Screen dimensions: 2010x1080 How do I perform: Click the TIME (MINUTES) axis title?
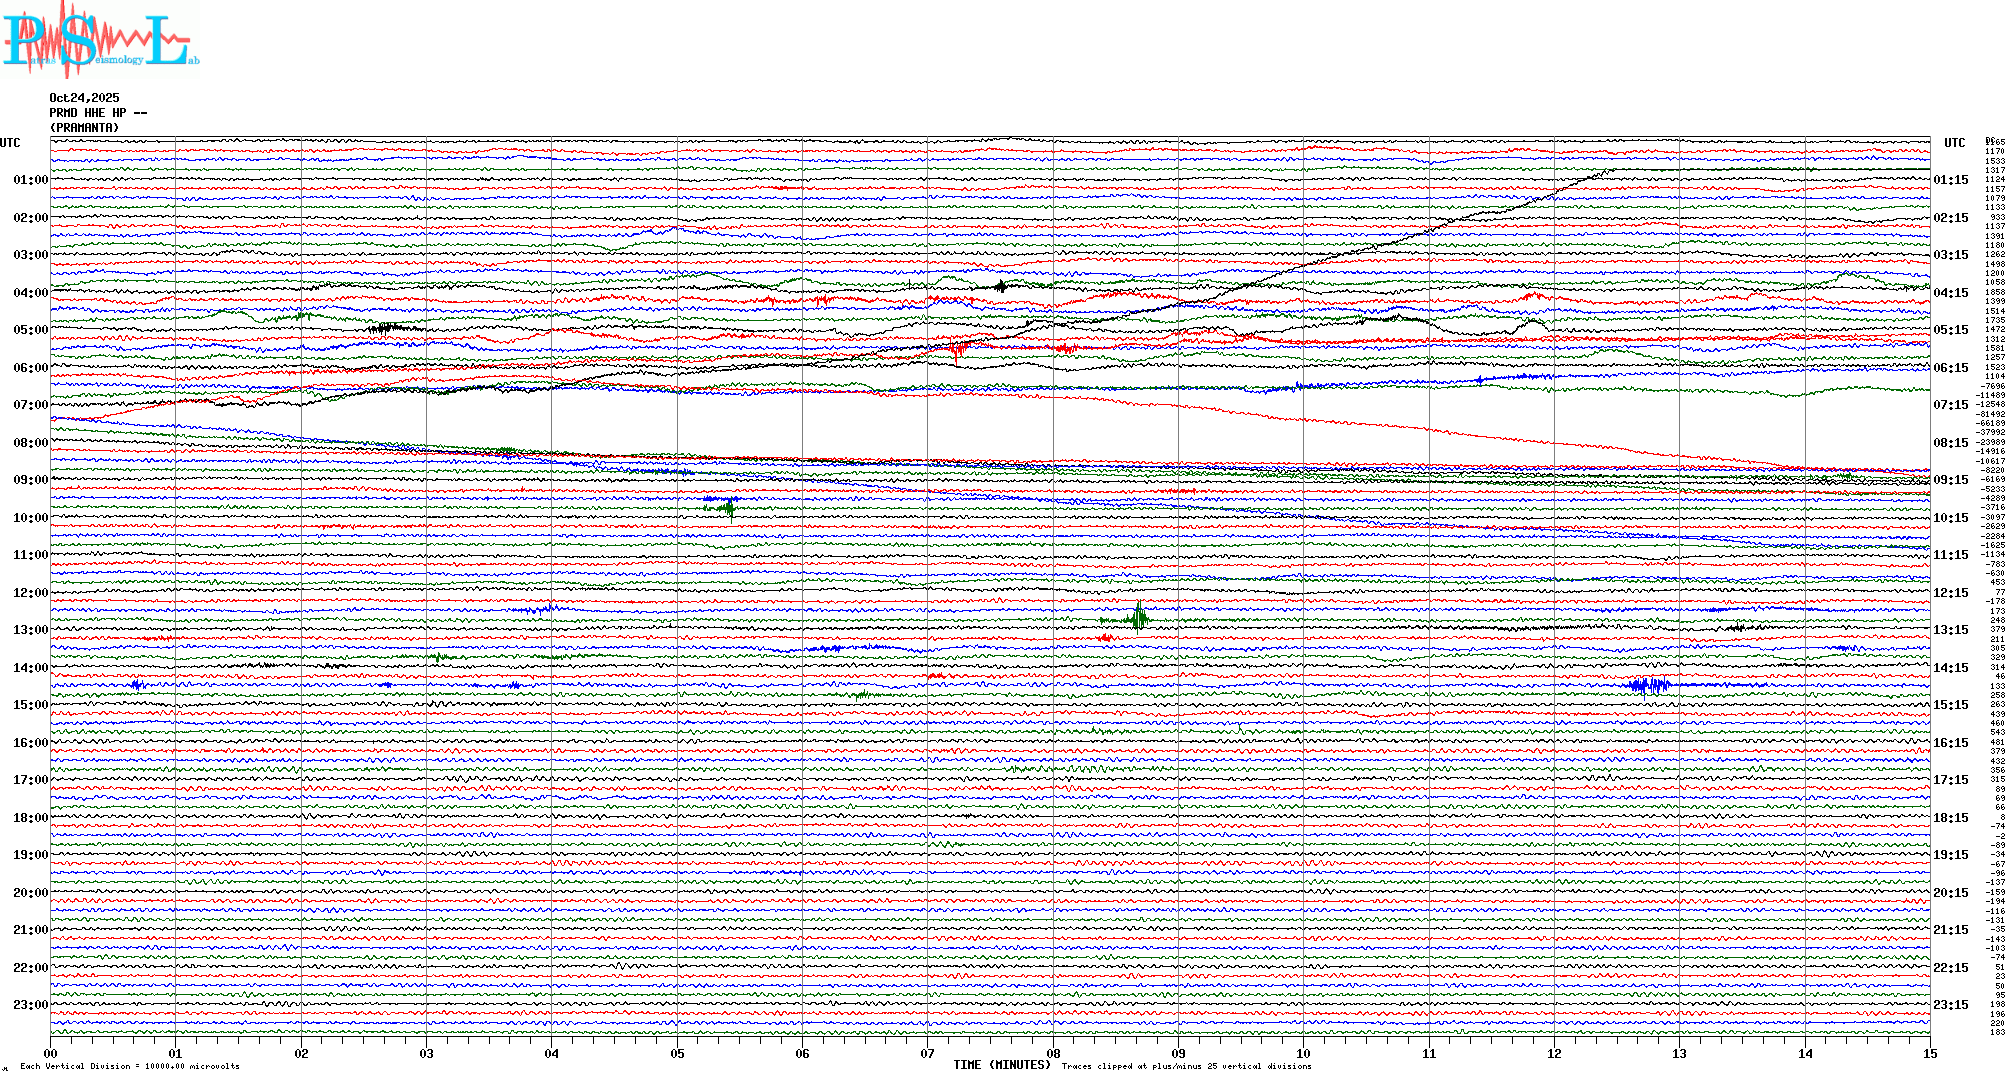[x=1001, y=1065]
